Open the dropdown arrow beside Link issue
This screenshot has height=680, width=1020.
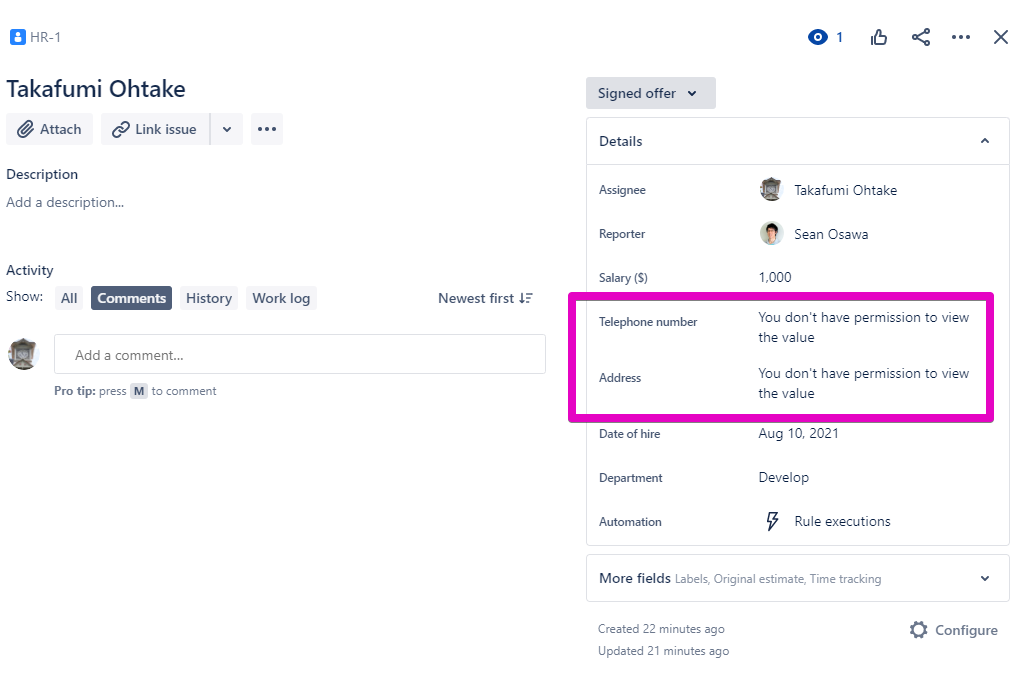[227, 129]
